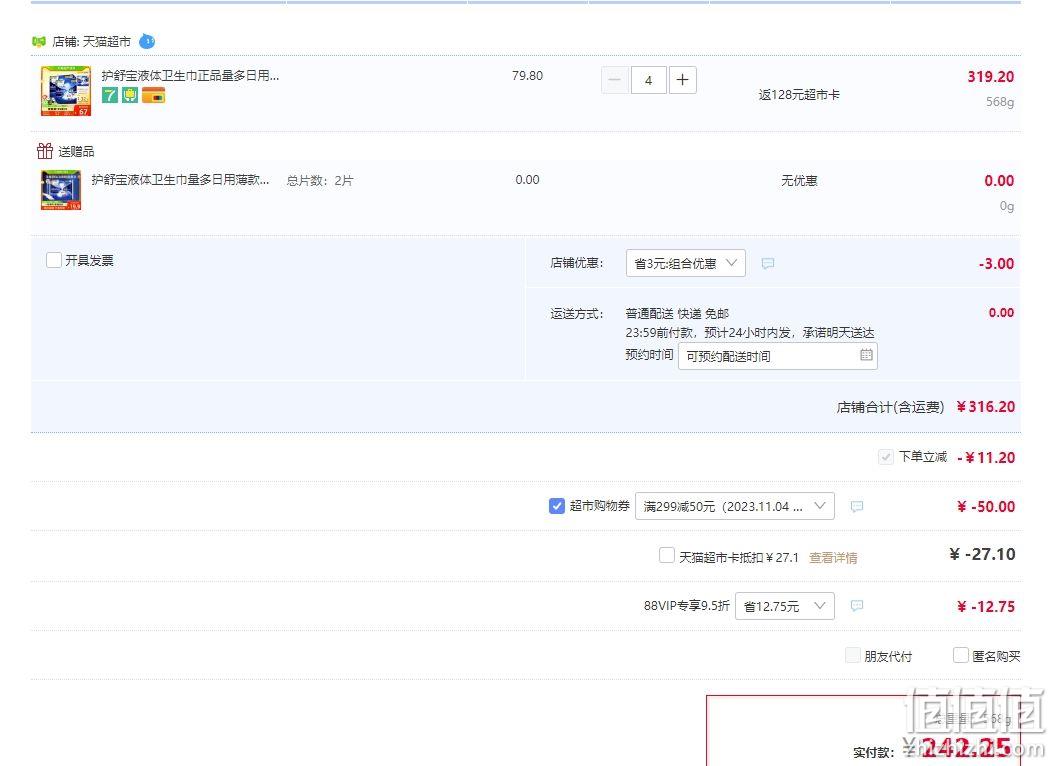This screenshot has height=766, width=1054.
Task: Click the 568g weight text
Action: coord(1000,102)
